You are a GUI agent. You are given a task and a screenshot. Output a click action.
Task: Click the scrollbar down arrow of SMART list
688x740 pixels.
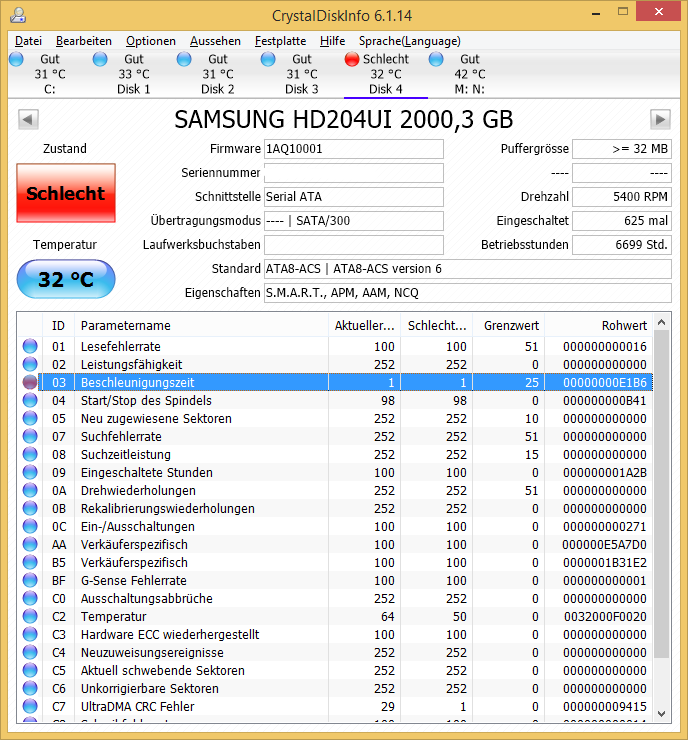pyautogui.click(x=662, y=714)
